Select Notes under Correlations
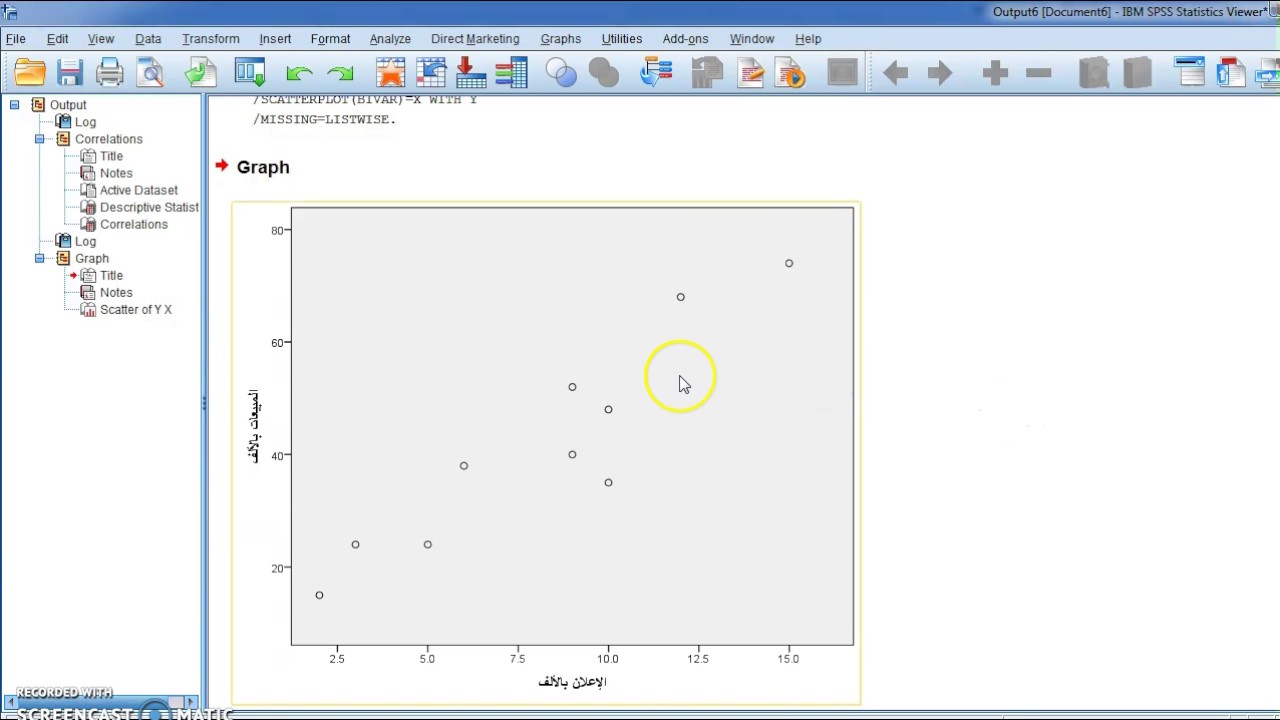Screen dimensions: 1280x720 [116, 173]
